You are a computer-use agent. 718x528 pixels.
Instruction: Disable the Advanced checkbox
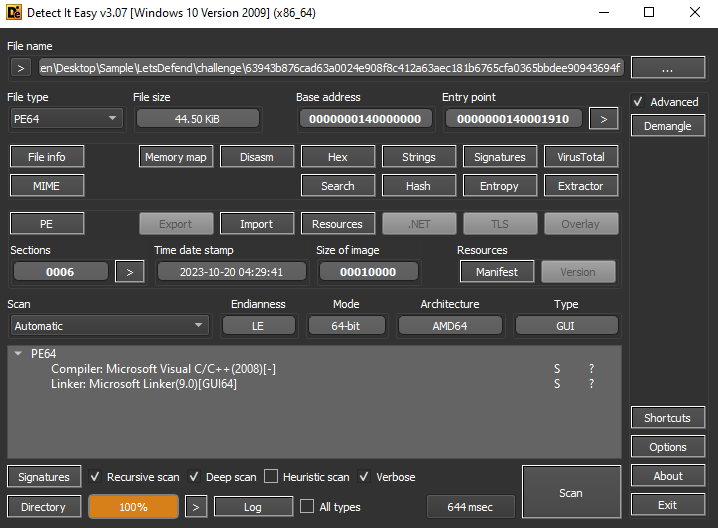coord(639,102)
